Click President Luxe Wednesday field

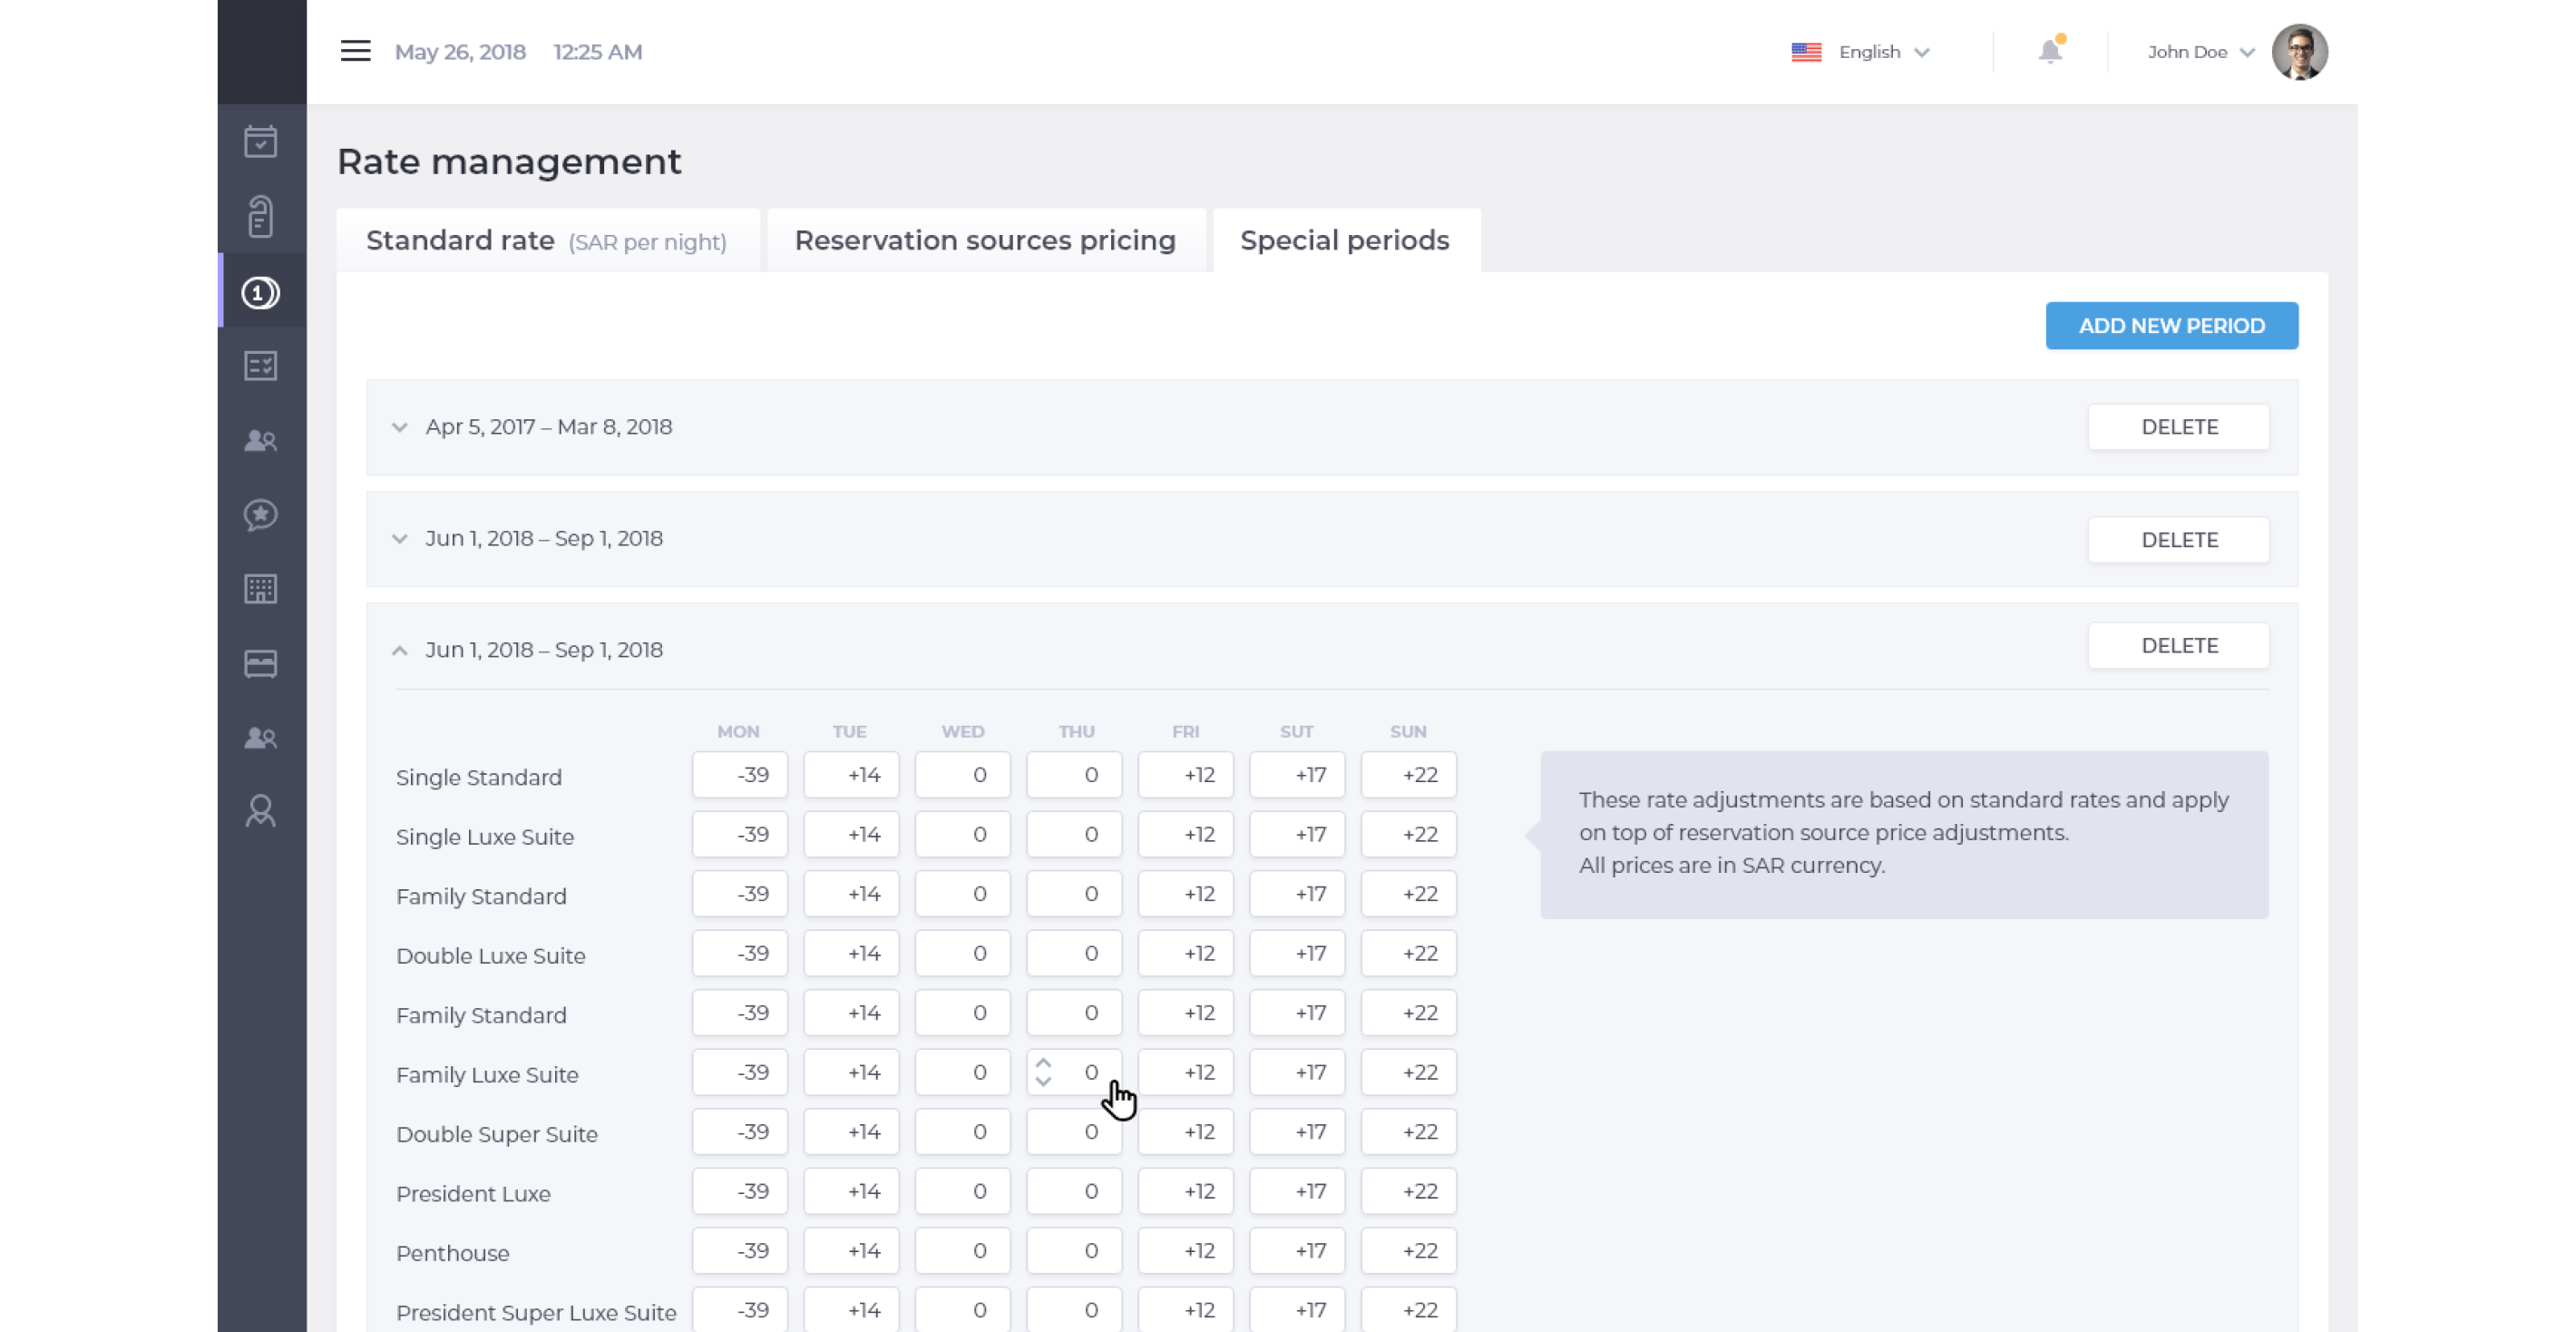962,1191
